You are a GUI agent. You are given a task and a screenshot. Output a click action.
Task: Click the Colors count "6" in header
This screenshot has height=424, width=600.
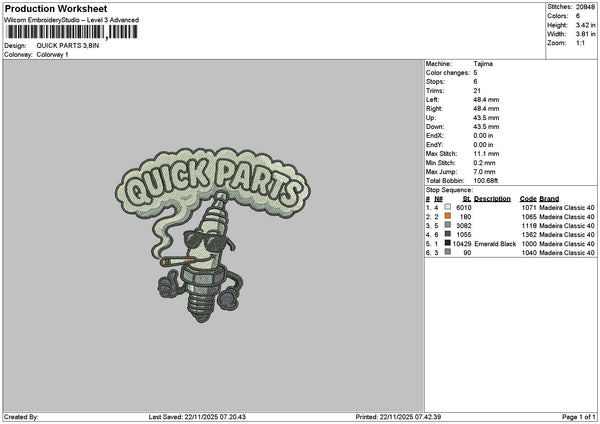click(578, 16)
